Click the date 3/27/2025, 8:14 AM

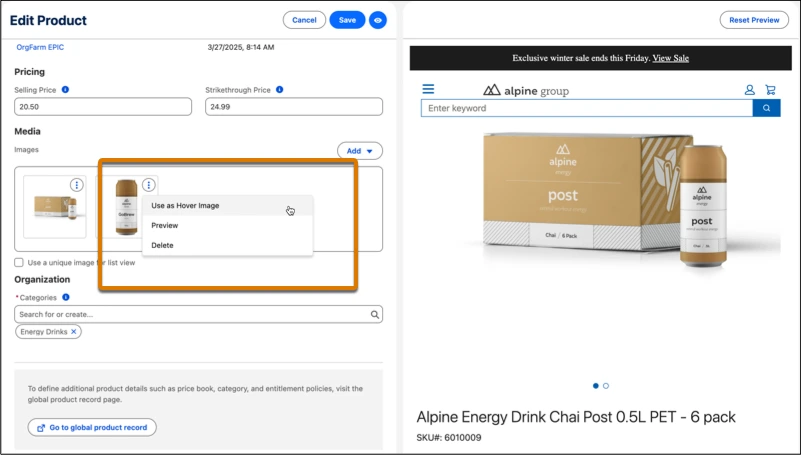click(241, 47)
